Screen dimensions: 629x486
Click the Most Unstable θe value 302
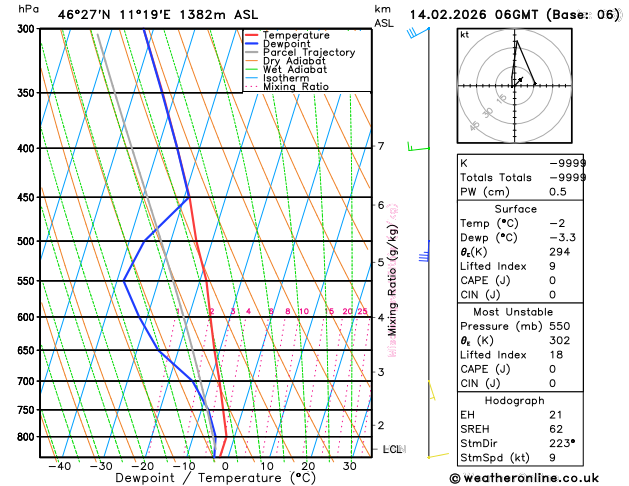[560, 340]
